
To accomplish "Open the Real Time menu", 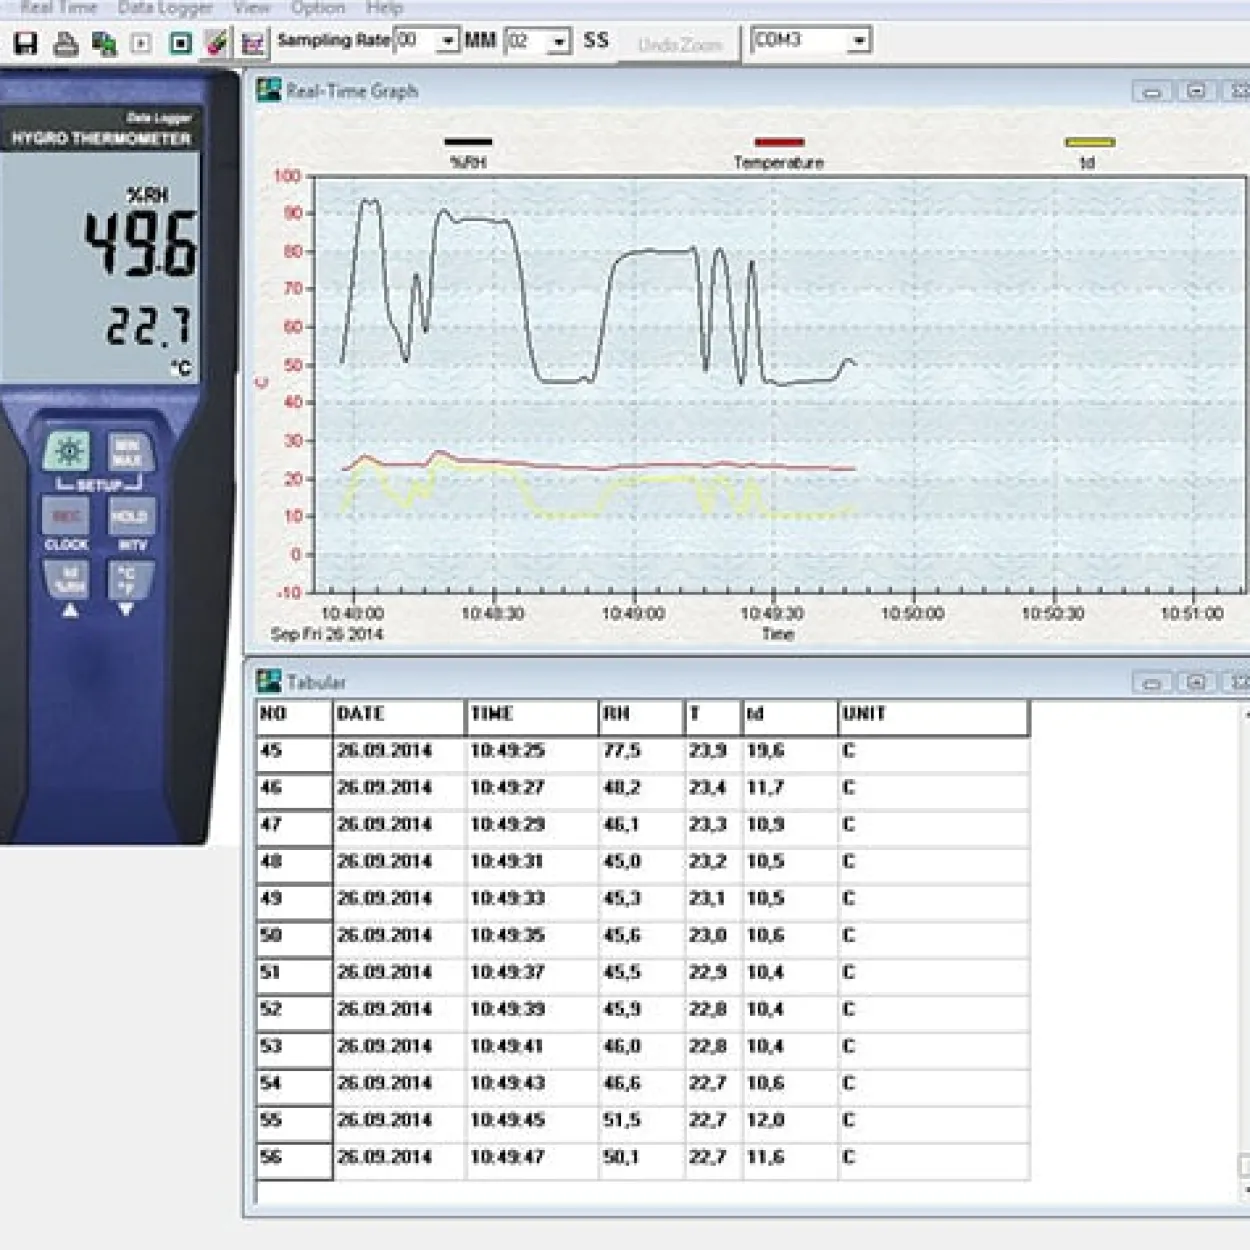I will point(59,8).
